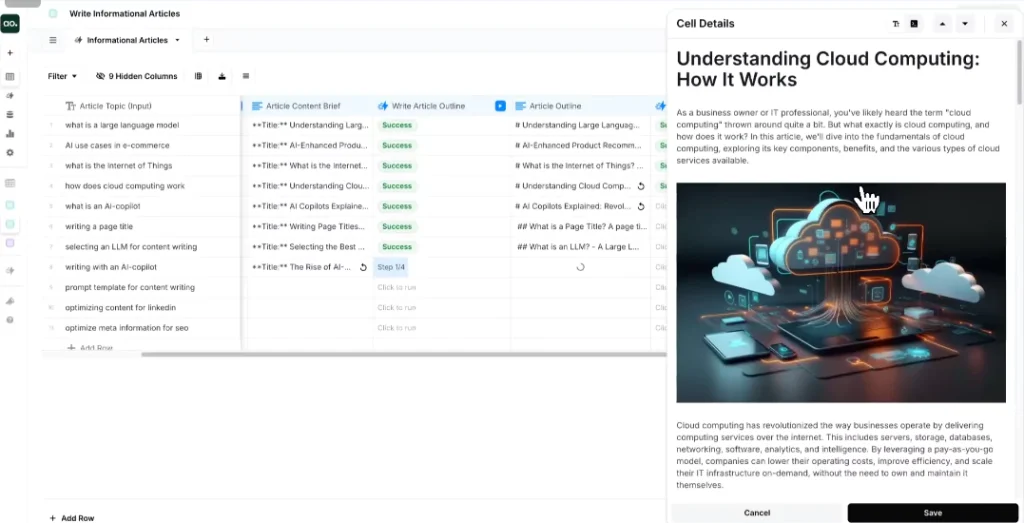Open the Informational Articles tab dropdown arrow
Screen dimensions: 1024x523
177,40
